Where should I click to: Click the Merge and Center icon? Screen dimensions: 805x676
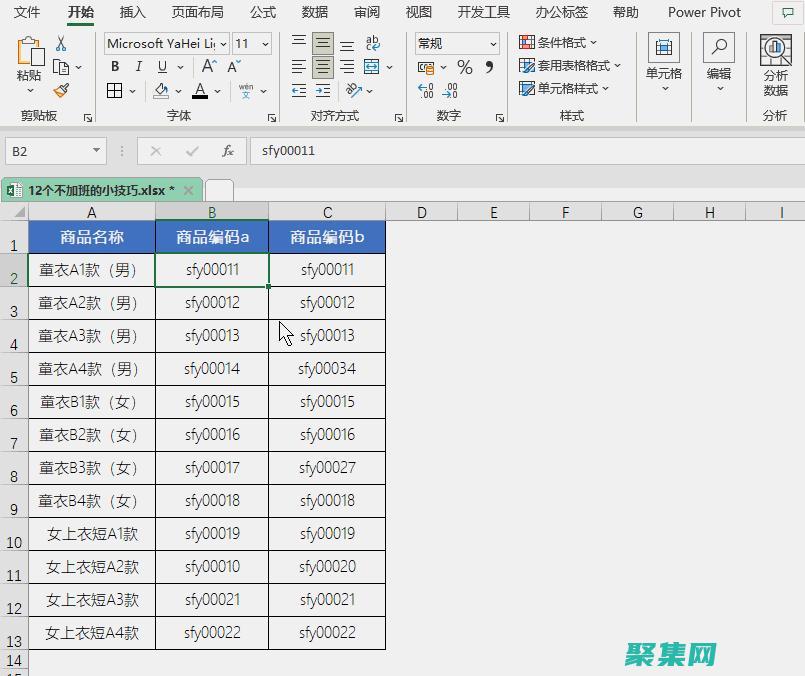[x=372, y=66]
